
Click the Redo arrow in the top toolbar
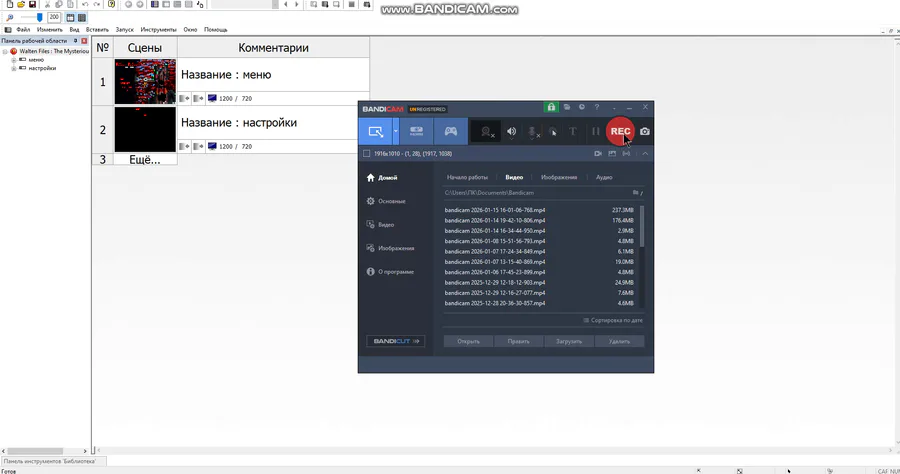(97, 4)
